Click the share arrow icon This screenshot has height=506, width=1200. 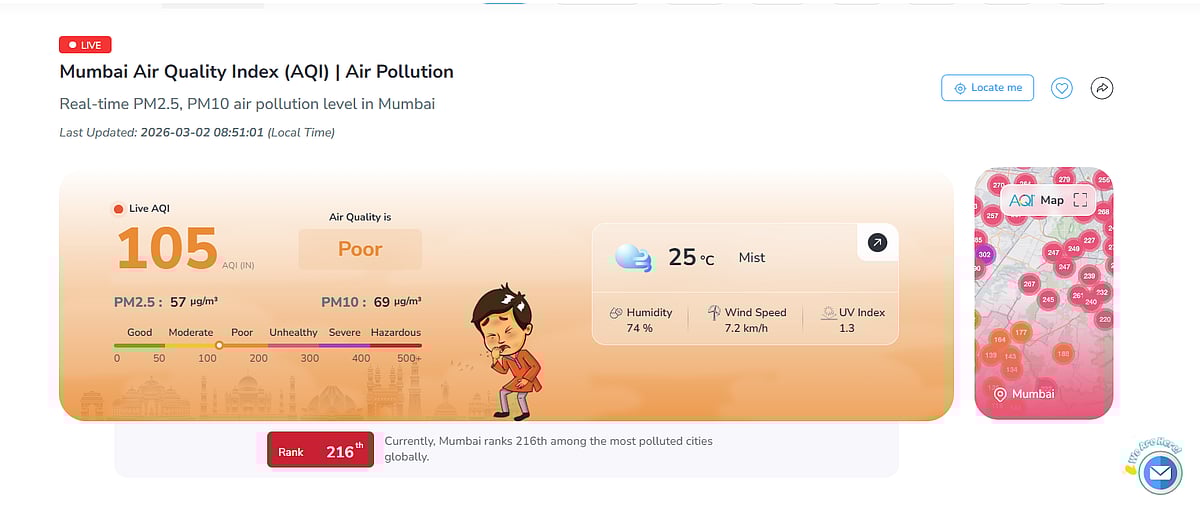click(x=1101, y=88)
